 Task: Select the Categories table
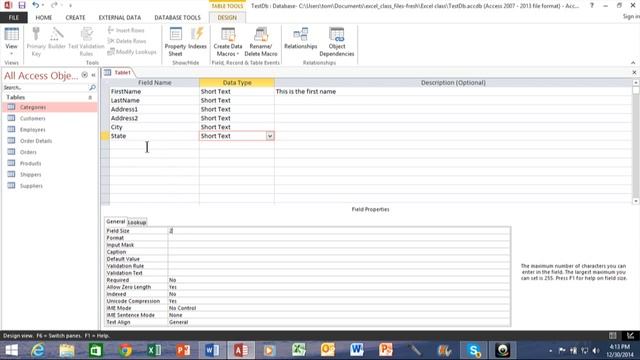click(50, 107)
